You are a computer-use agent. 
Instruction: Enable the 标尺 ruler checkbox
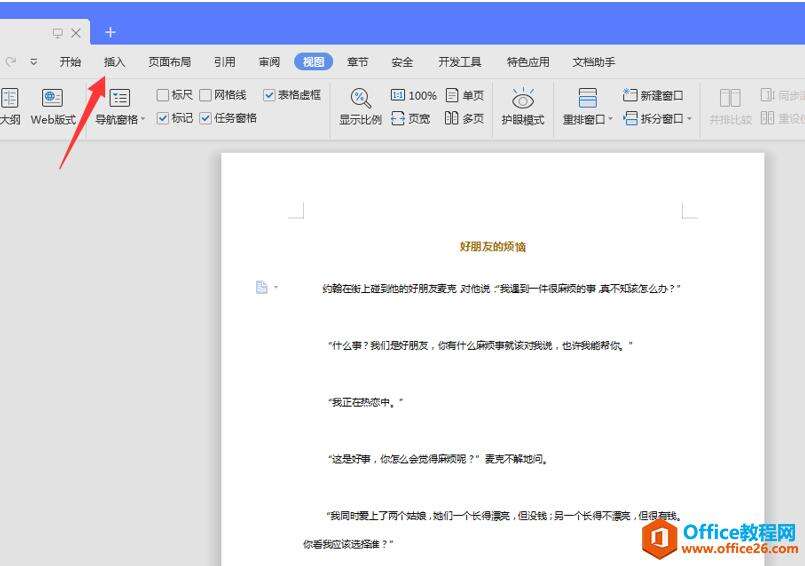[x=163, y=96]
